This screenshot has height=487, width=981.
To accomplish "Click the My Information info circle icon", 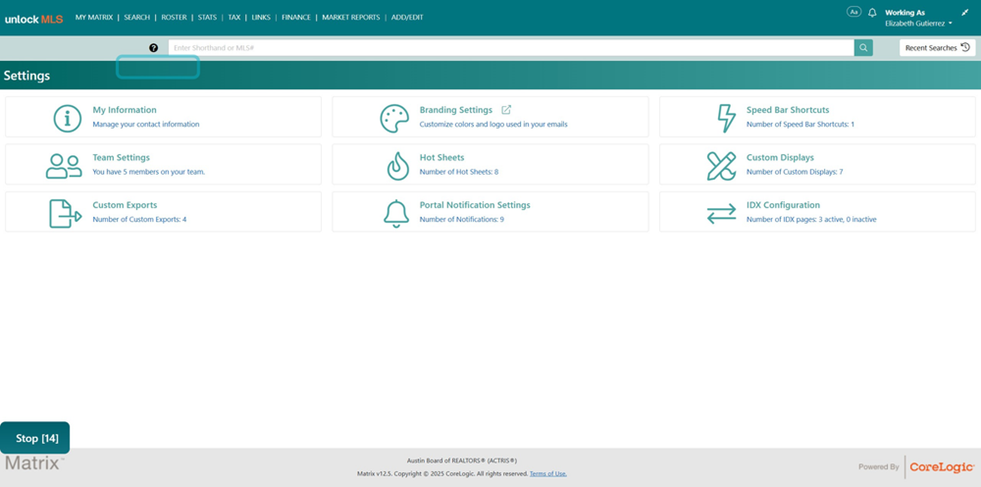I will [x=68, y=118].
